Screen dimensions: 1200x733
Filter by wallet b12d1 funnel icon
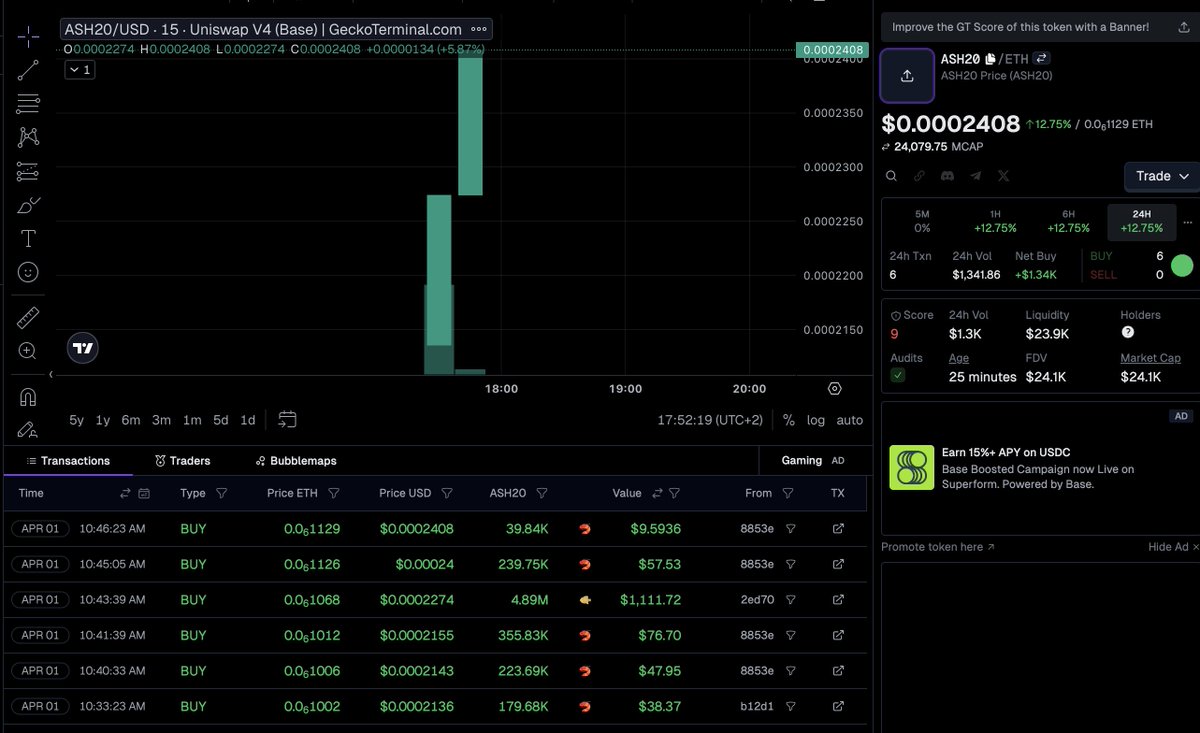click(x=790, y=706)
